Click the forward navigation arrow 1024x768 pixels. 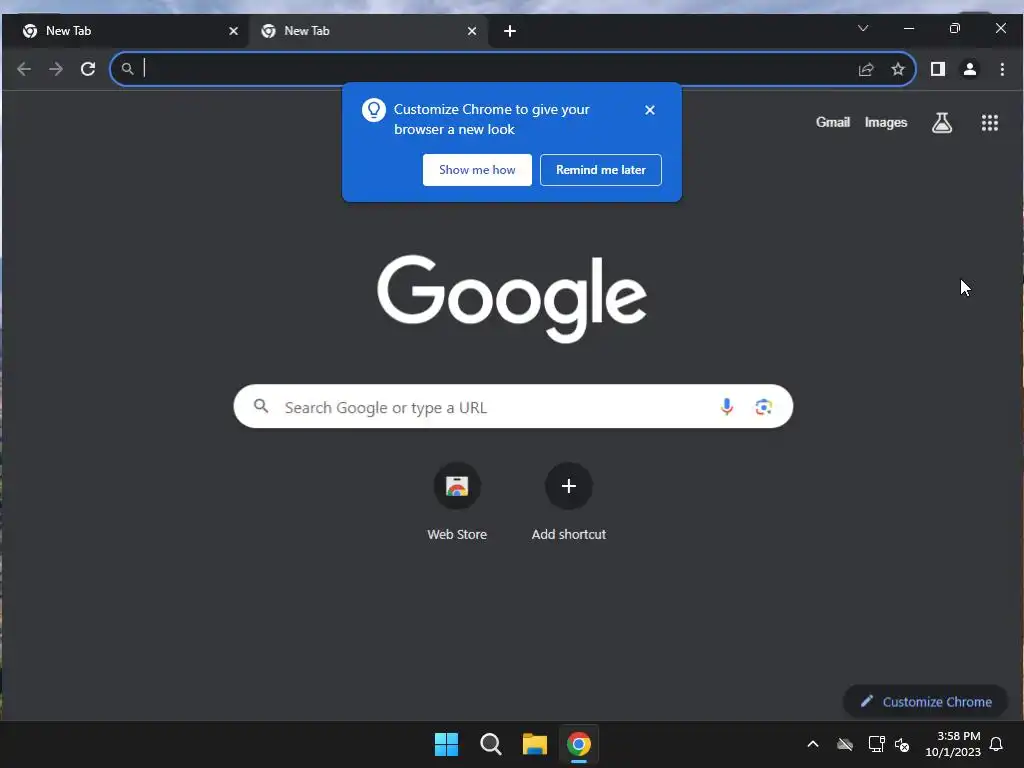(56, 69)
